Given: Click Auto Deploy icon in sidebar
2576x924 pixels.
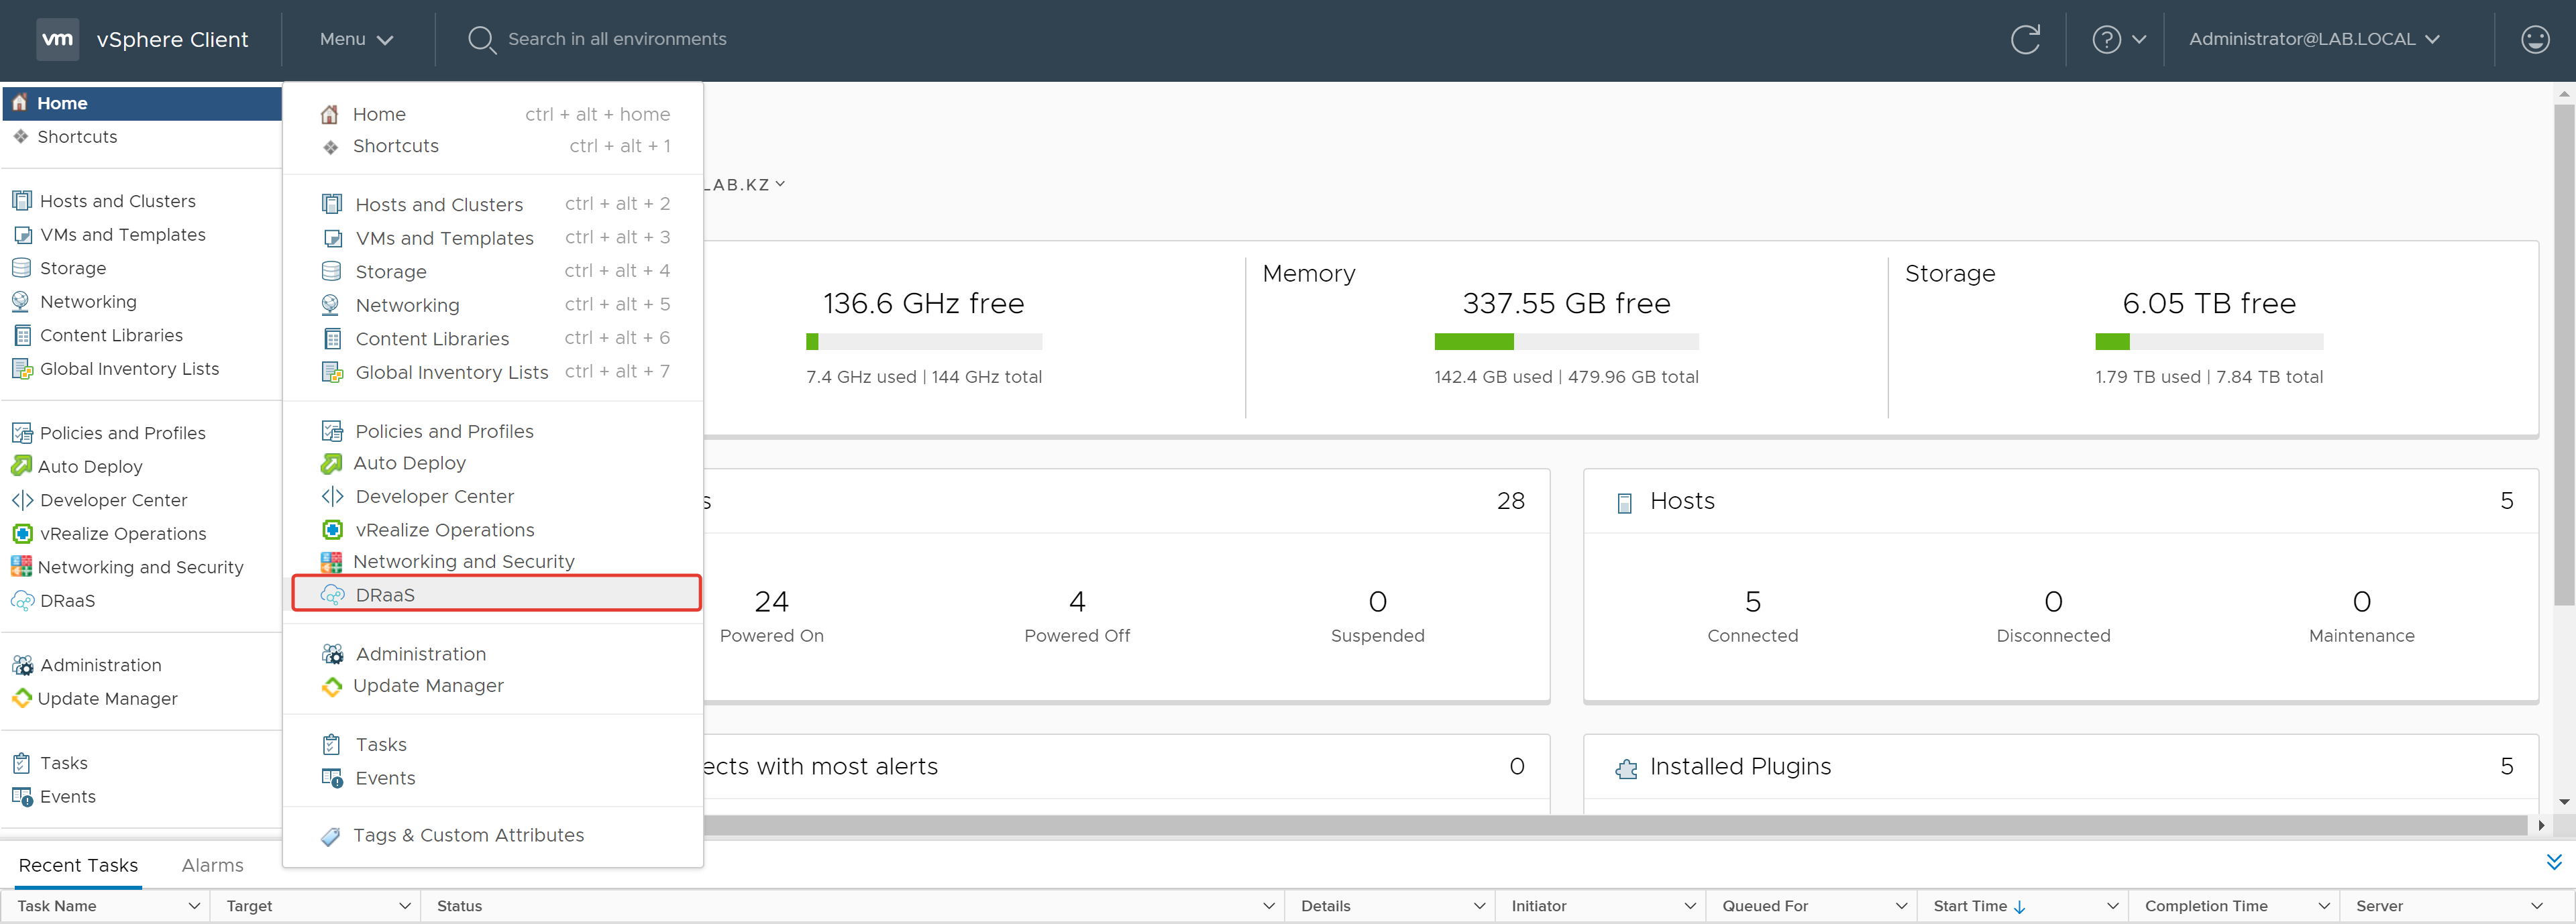Looking at the screenshot, I should [21, 466].
